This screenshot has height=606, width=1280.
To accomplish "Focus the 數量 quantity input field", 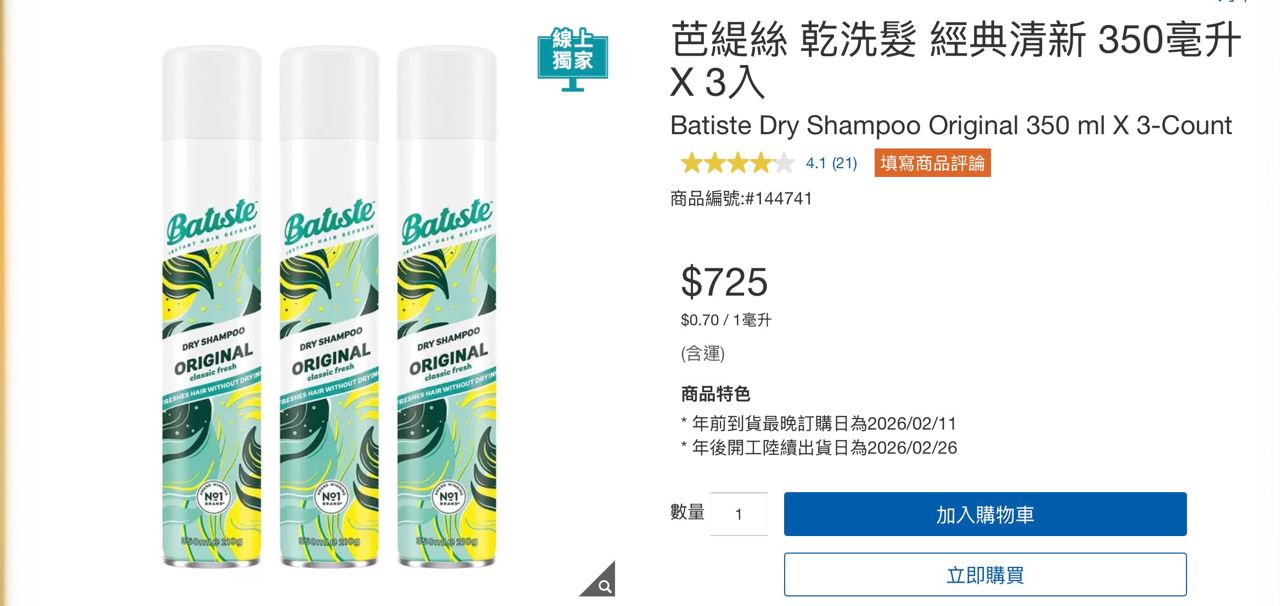I will point(739,514).
